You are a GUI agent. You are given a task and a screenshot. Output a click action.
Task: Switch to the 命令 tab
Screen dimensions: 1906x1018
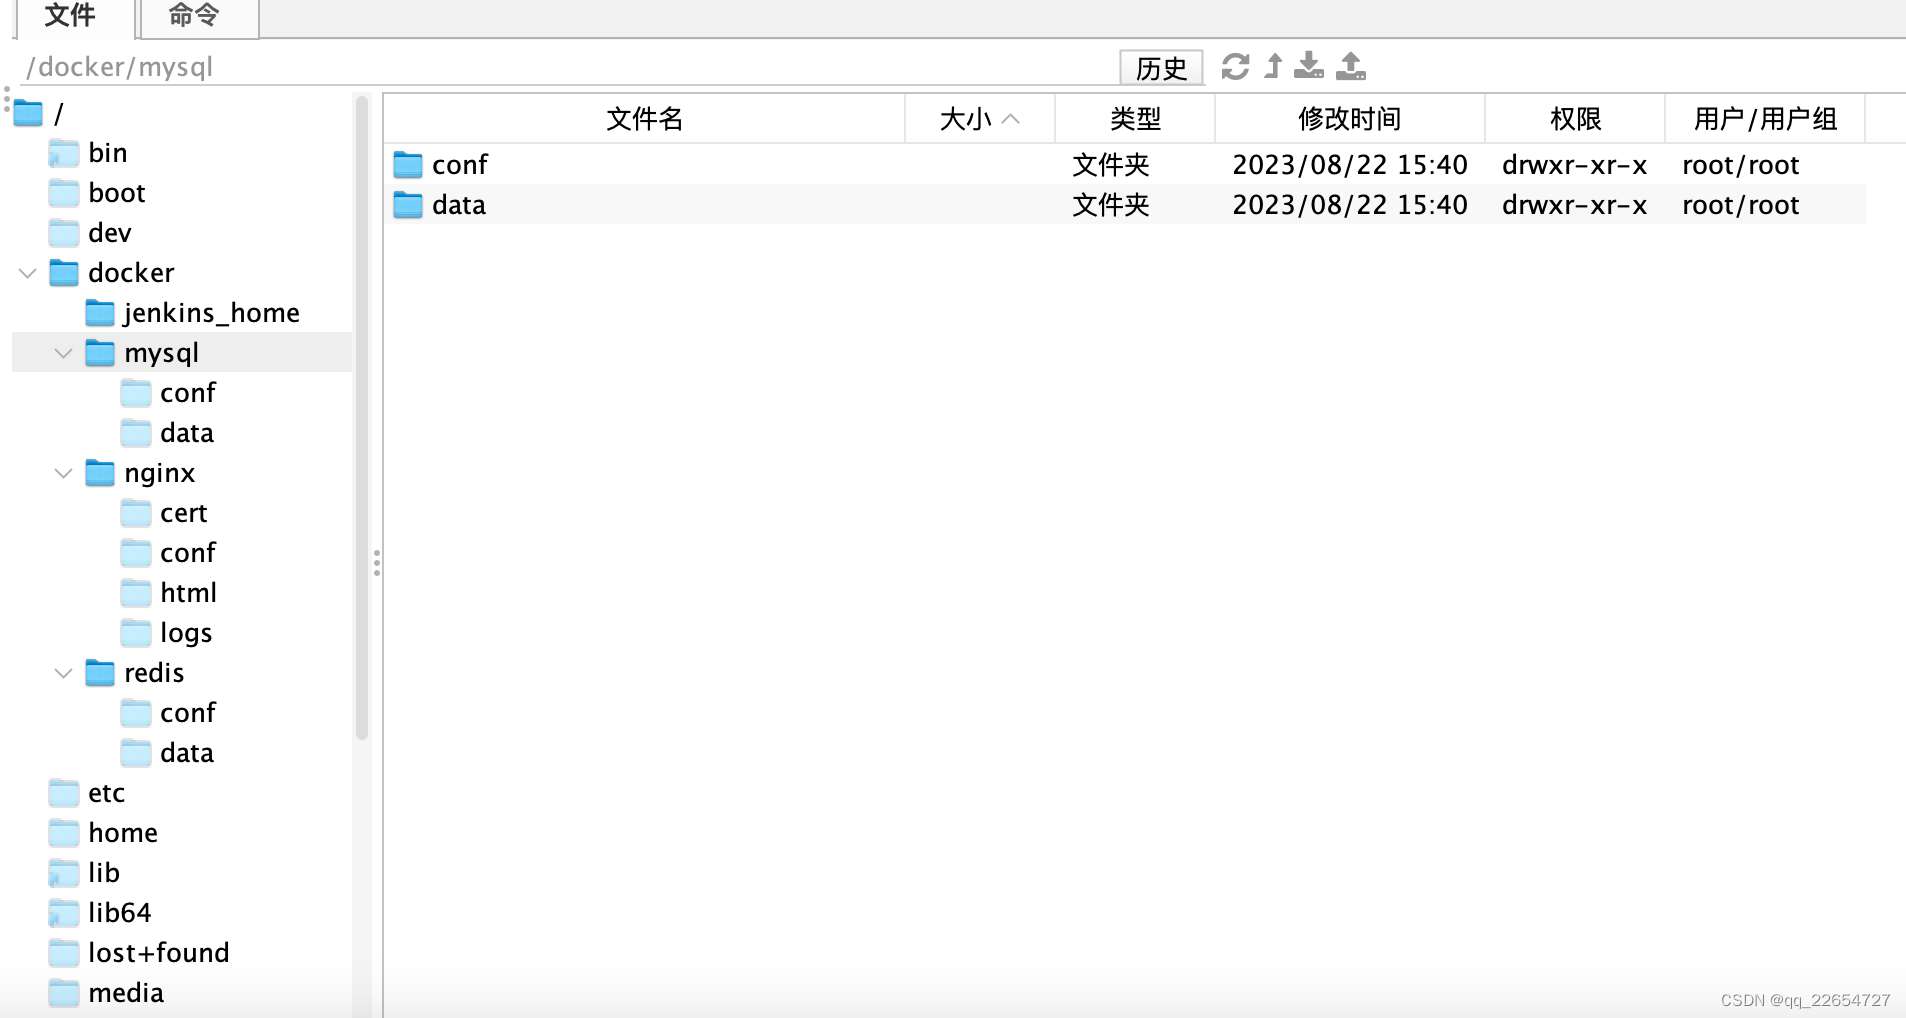click(x=198, y=17)
